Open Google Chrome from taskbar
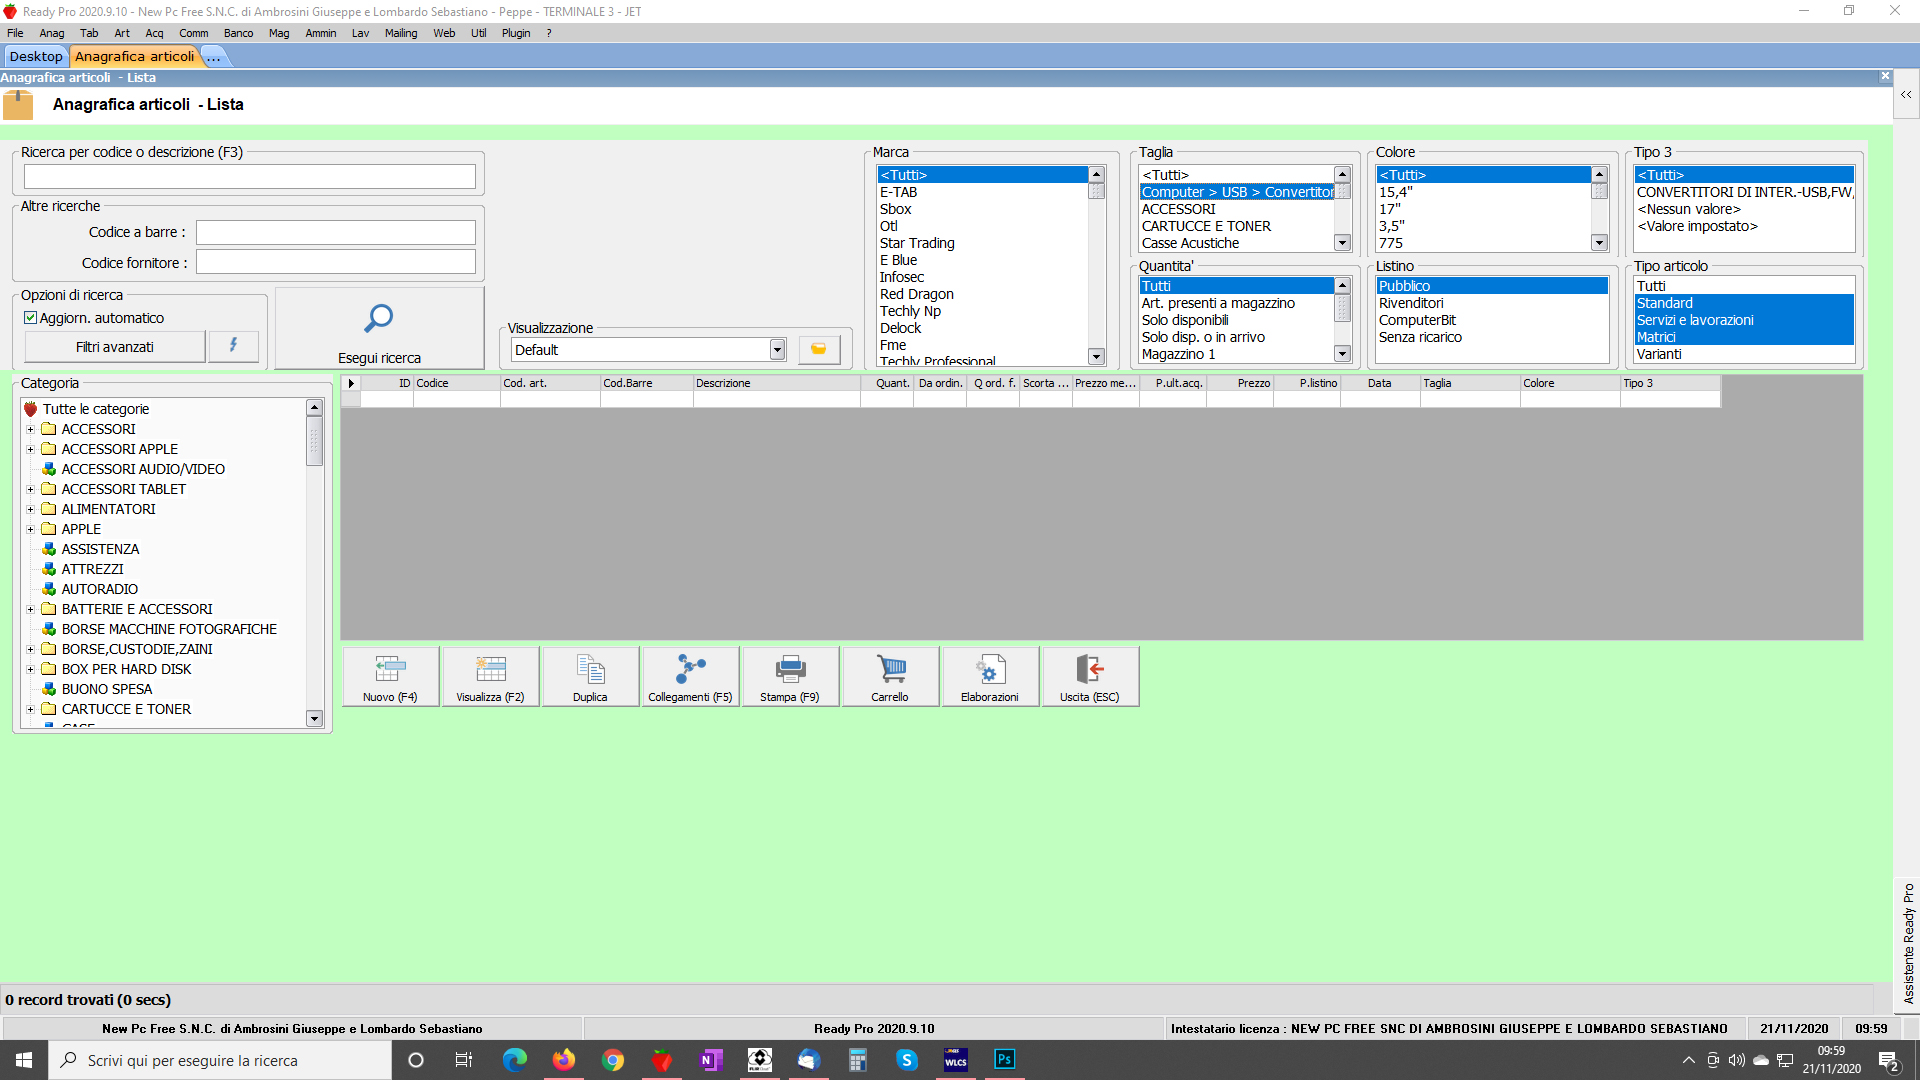The image size is (1920, 1080). (x=613, y=1060)
